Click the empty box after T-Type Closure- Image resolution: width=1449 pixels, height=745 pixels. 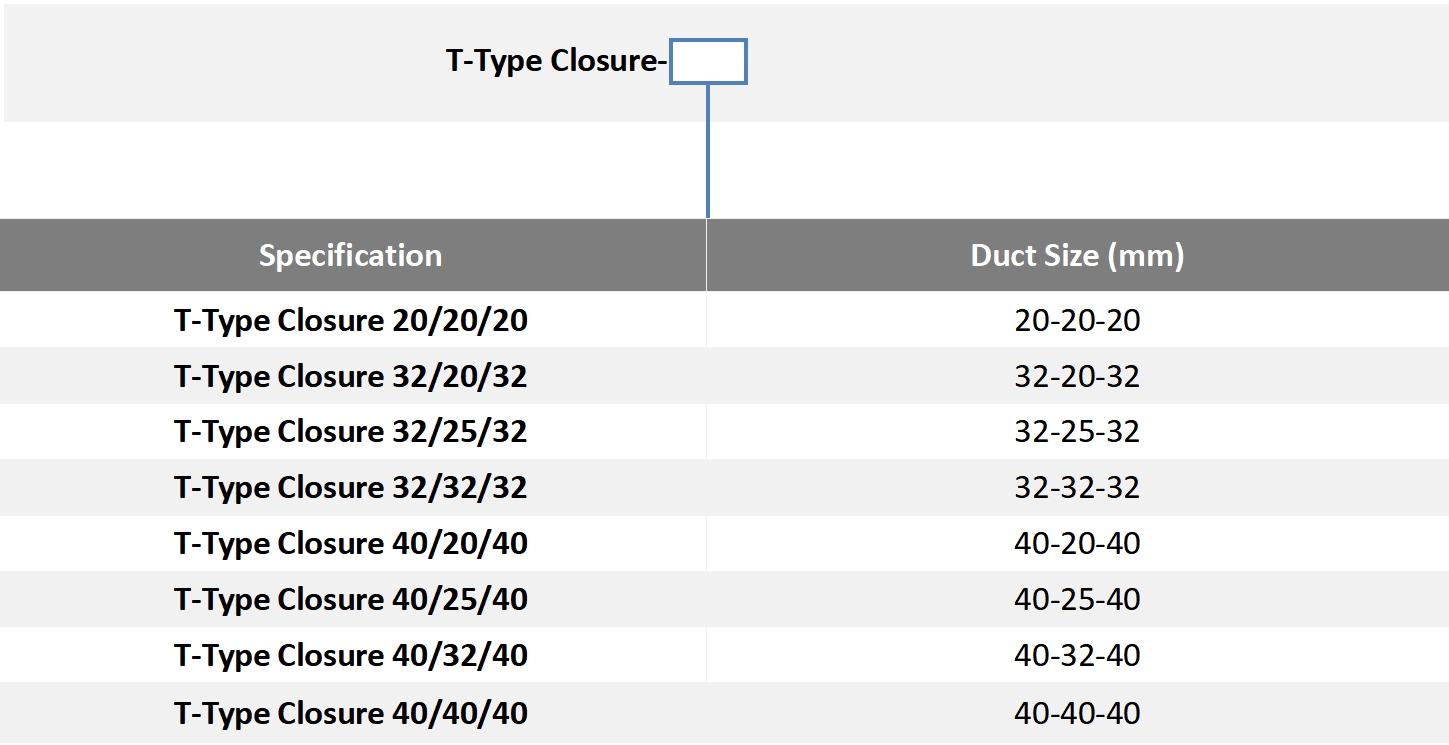click(708, 62)
